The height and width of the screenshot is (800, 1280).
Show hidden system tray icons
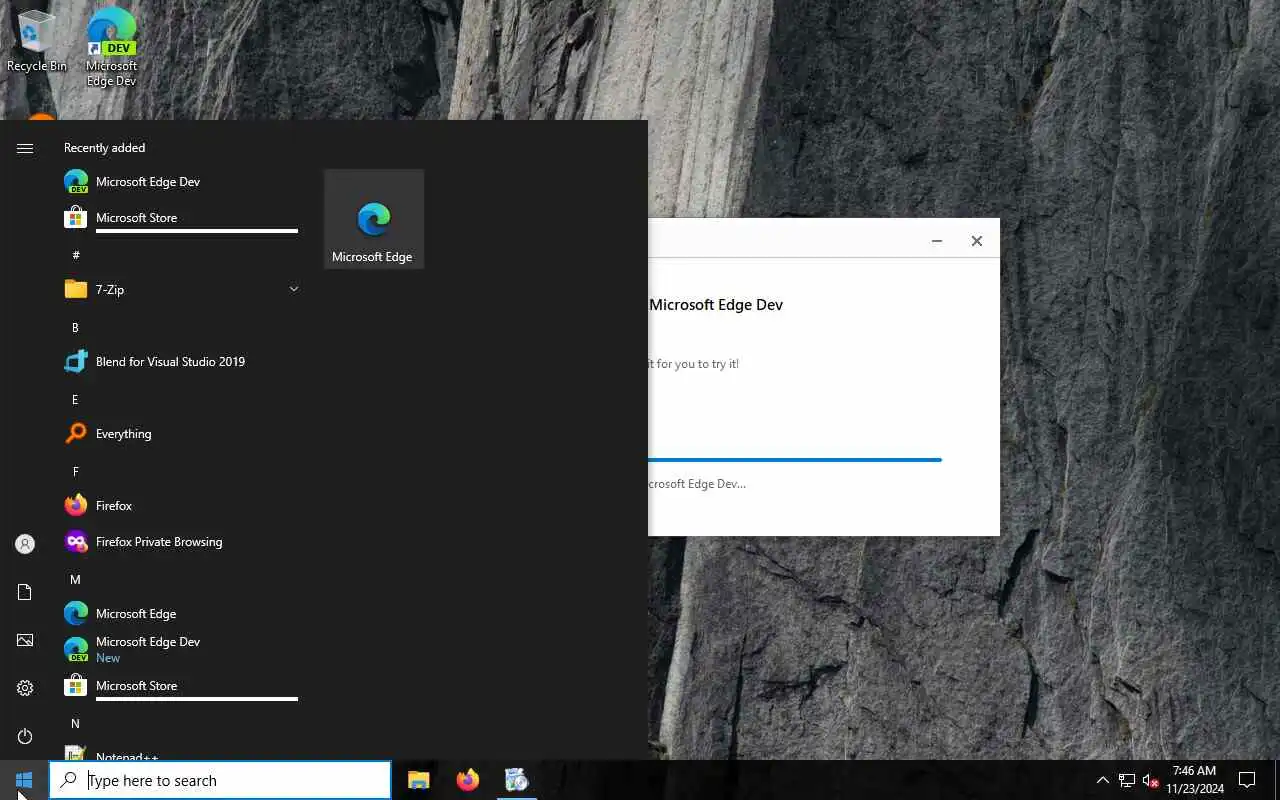coord(1103,780)
